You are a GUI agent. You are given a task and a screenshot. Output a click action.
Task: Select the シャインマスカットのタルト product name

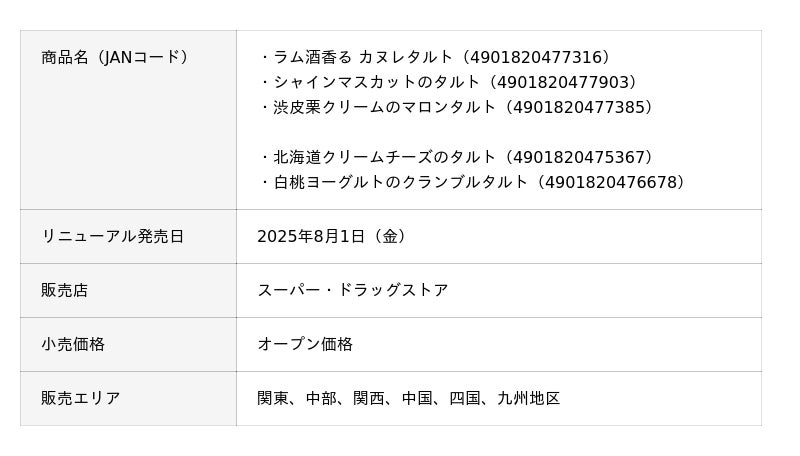pyautogui.click(x=377, y=82)
